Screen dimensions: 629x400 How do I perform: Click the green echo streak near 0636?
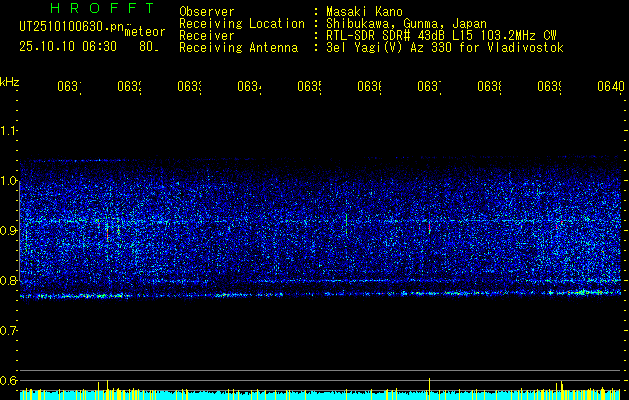[346, 224]
